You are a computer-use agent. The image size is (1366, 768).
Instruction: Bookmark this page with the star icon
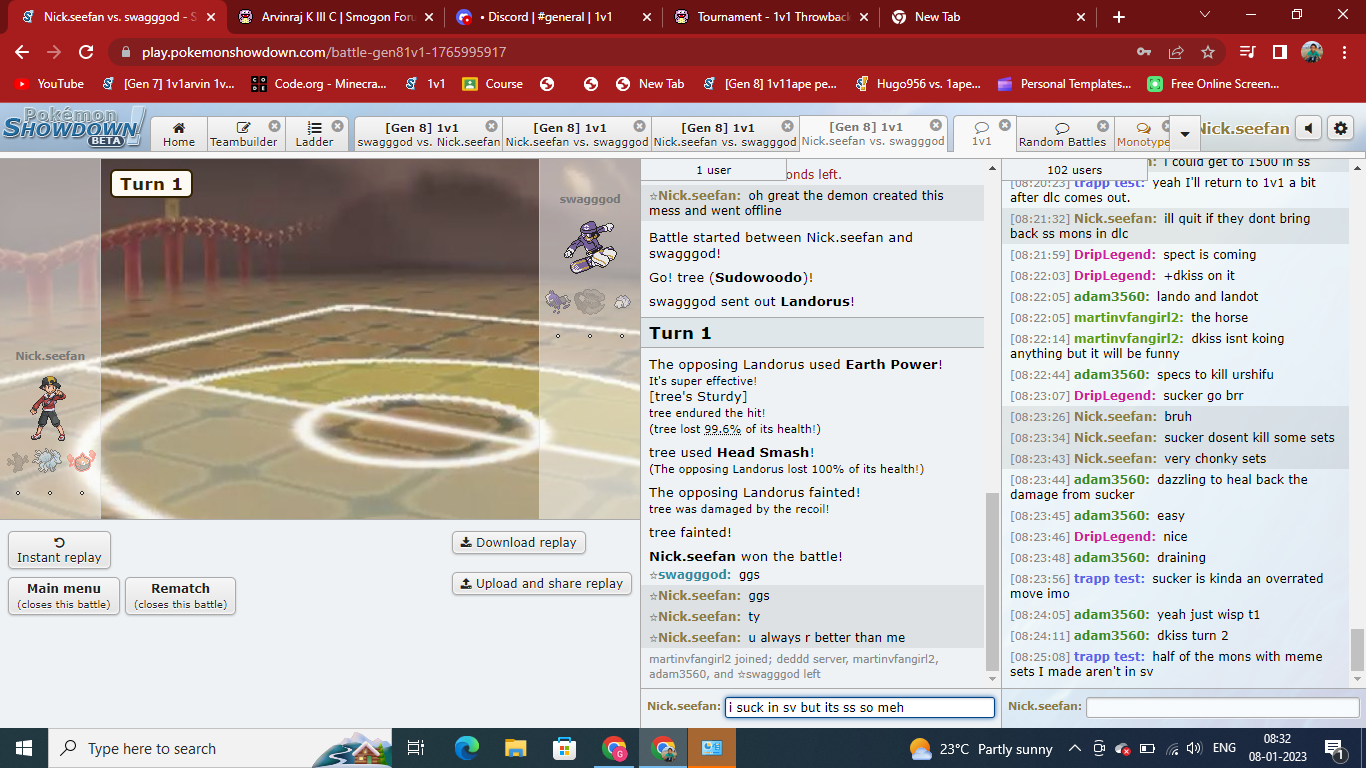(x=1207, y=52)
